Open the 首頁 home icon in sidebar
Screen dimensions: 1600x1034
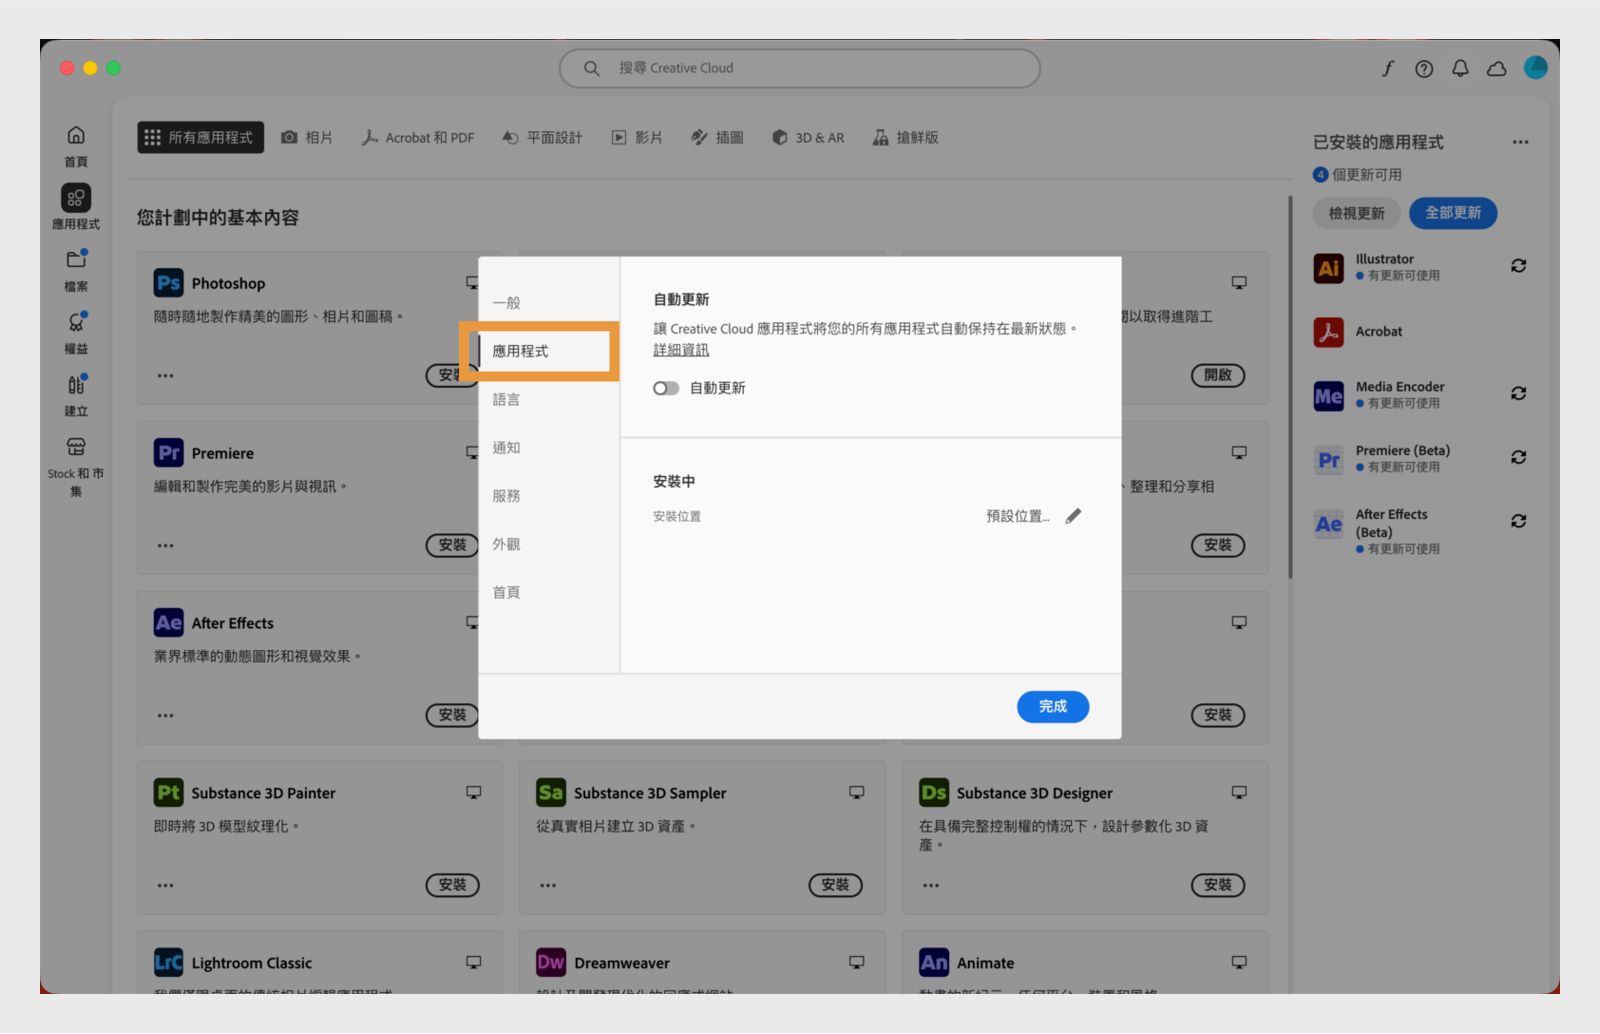click(76, 135)
